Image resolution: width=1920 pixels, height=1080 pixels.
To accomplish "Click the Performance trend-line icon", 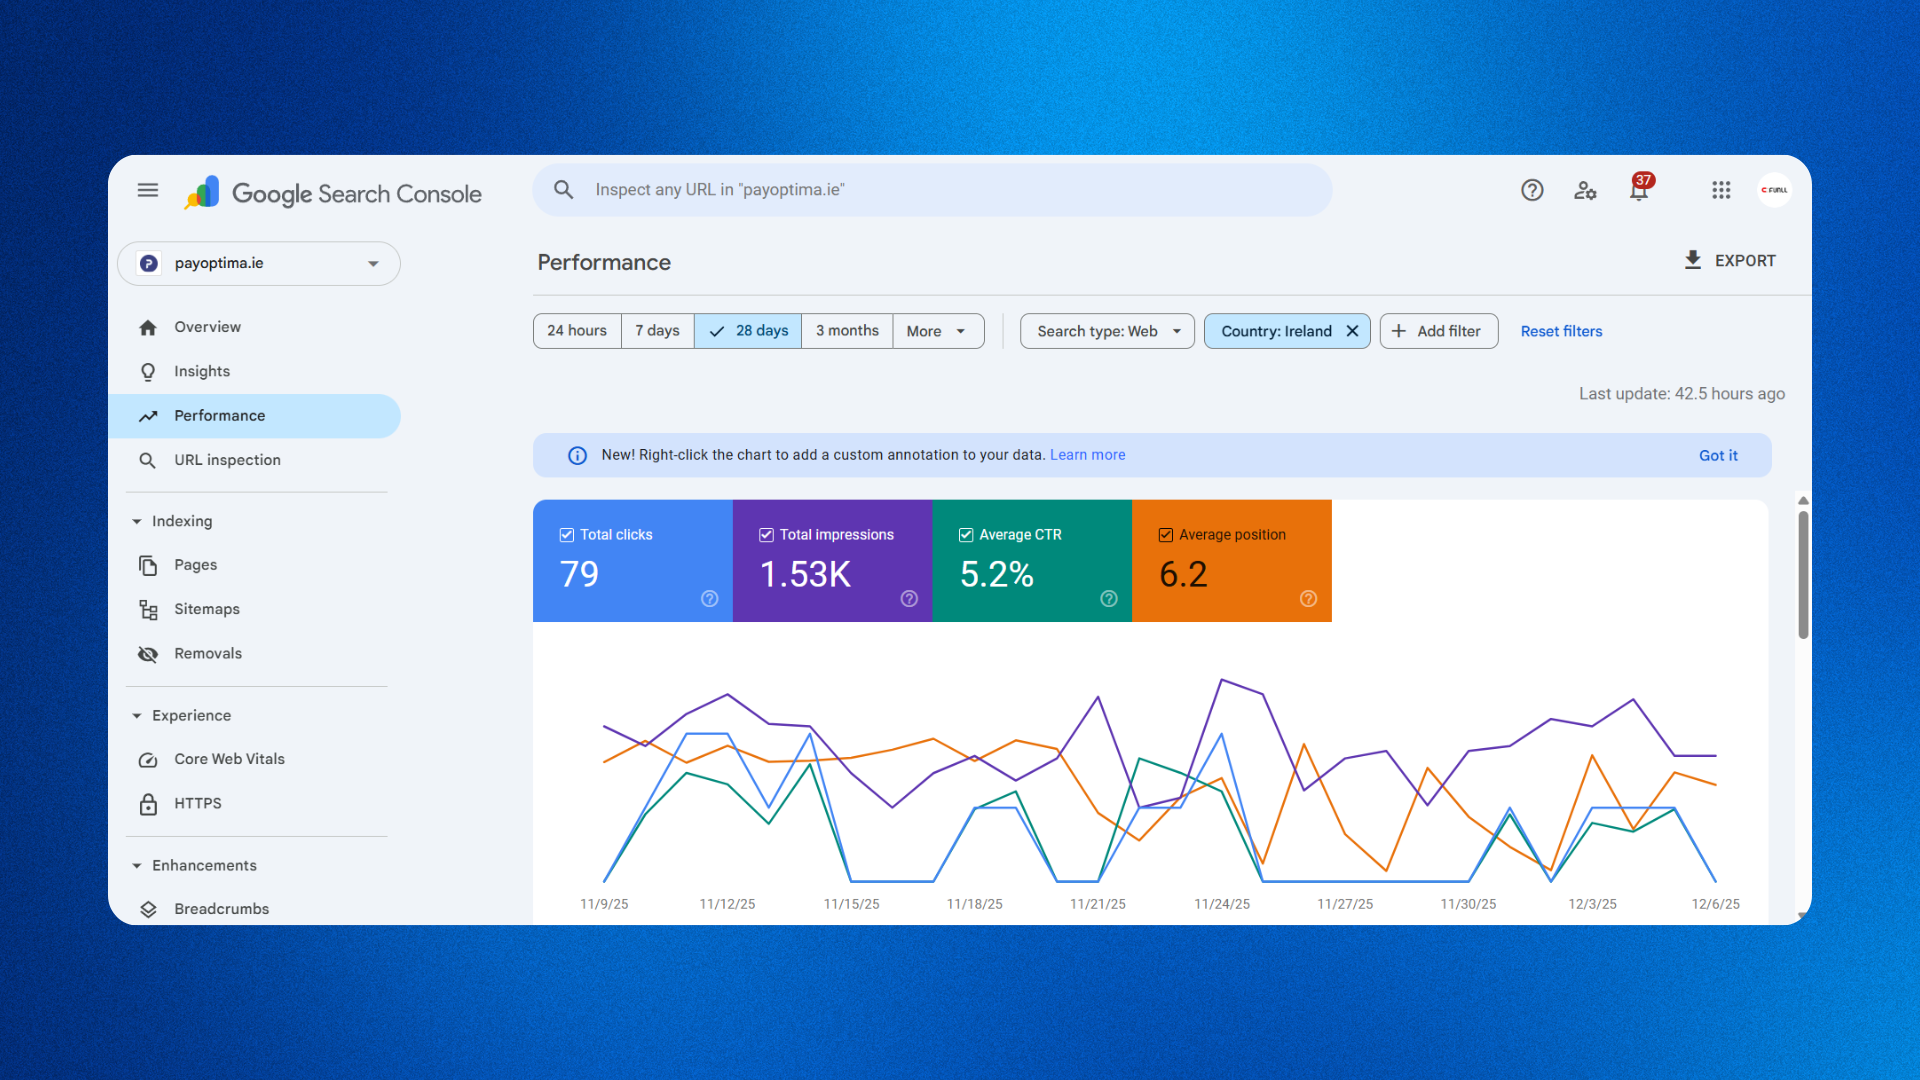I will tap(148, 416).
